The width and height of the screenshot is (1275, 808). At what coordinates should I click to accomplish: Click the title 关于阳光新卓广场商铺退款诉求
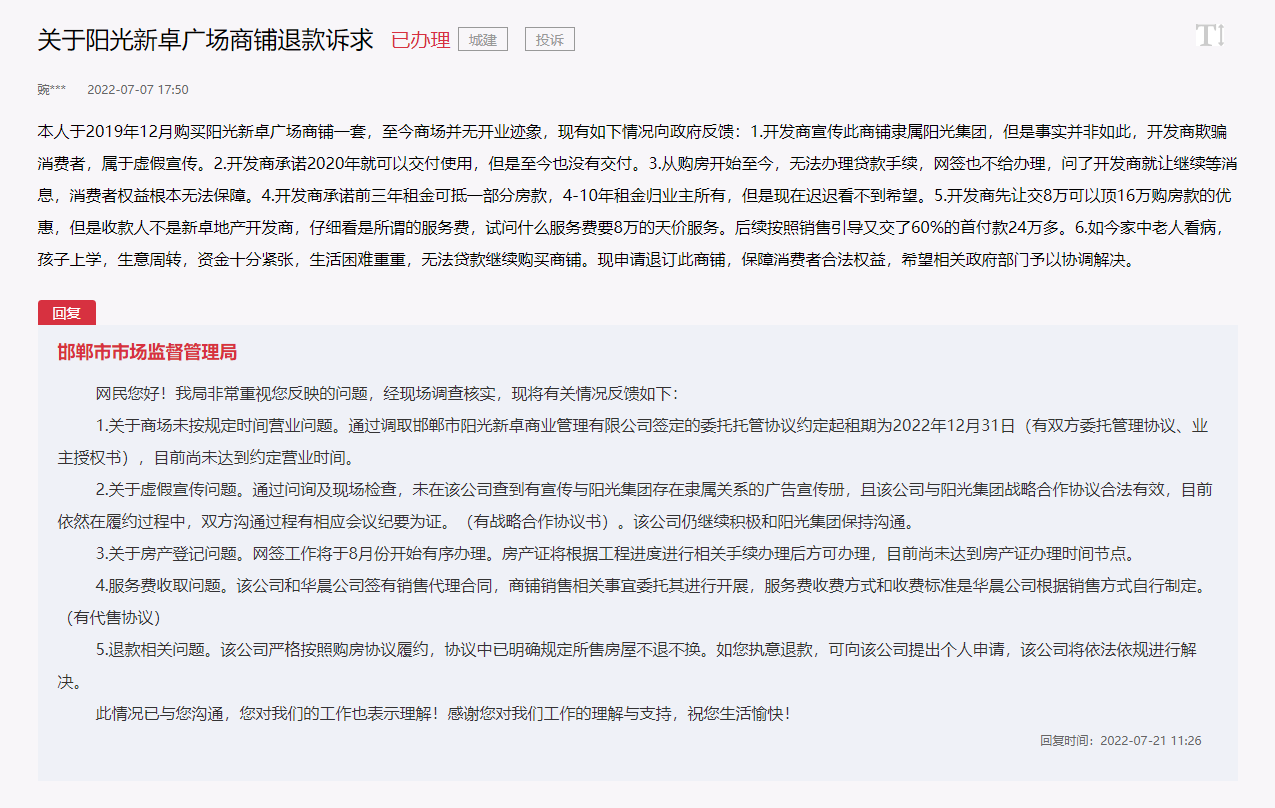205,40
